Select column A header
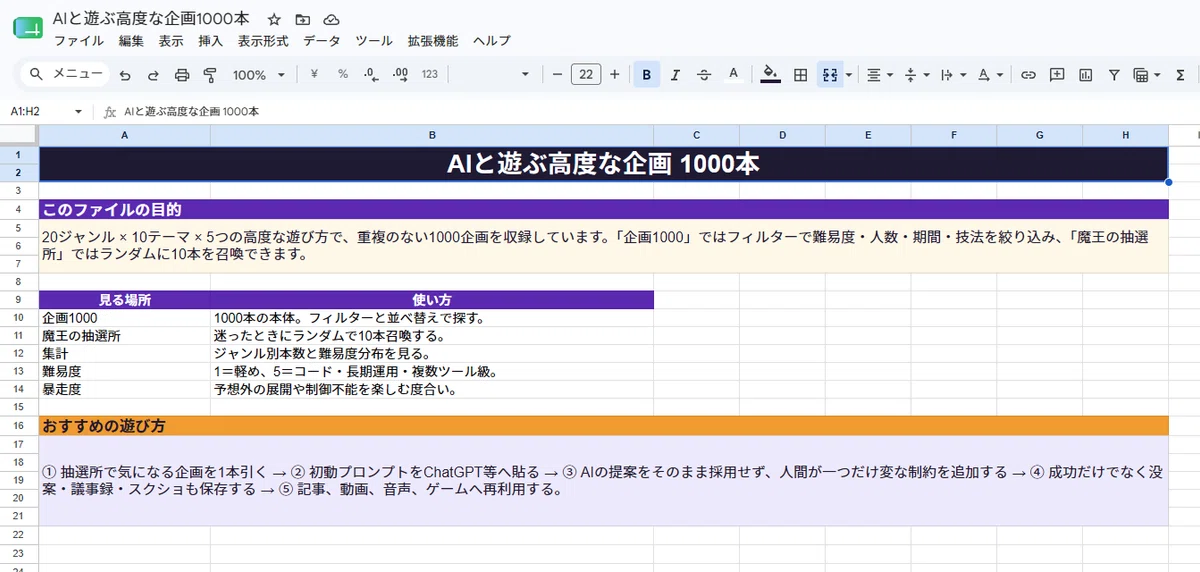1200x572 pixels. click(124, 135)
